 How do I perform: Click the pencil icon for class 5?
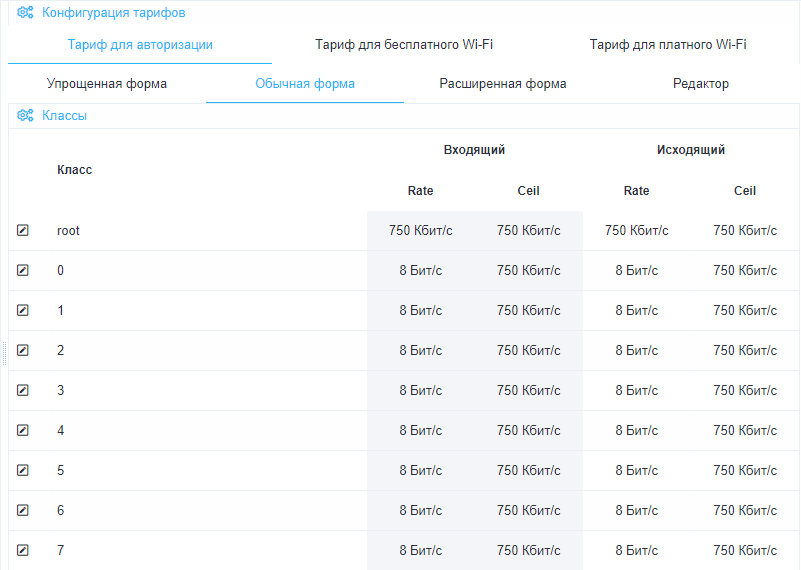pyautogui.click(x=23, y=470)
